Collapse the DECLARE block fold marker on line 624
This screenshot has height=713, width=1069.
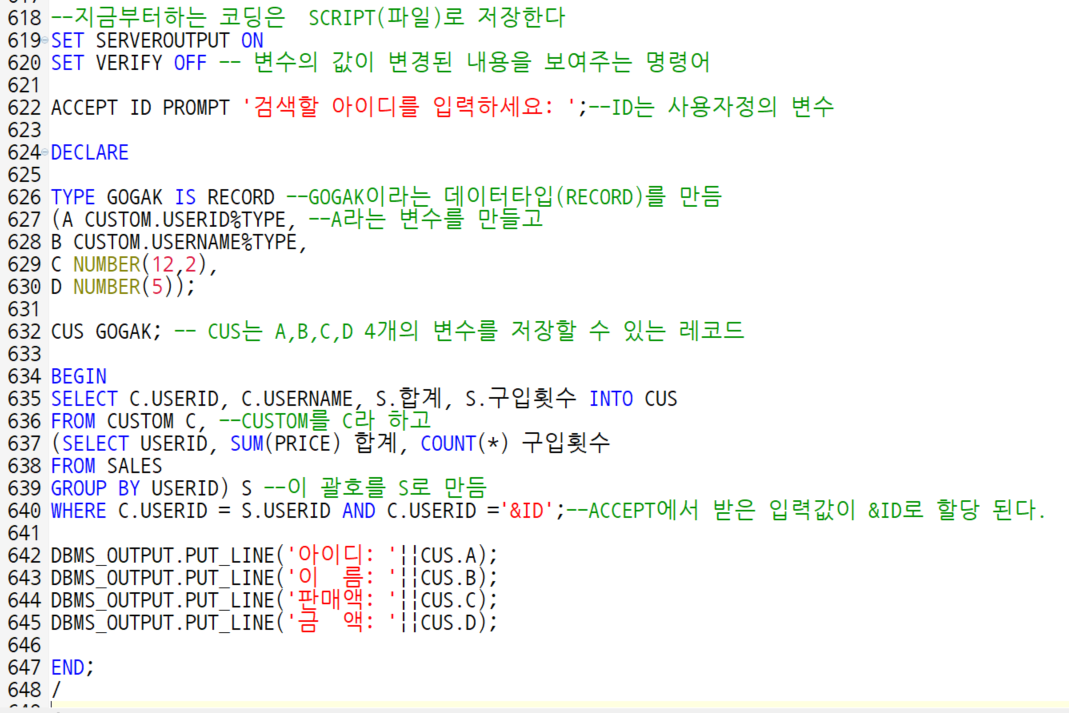(43, 152)
